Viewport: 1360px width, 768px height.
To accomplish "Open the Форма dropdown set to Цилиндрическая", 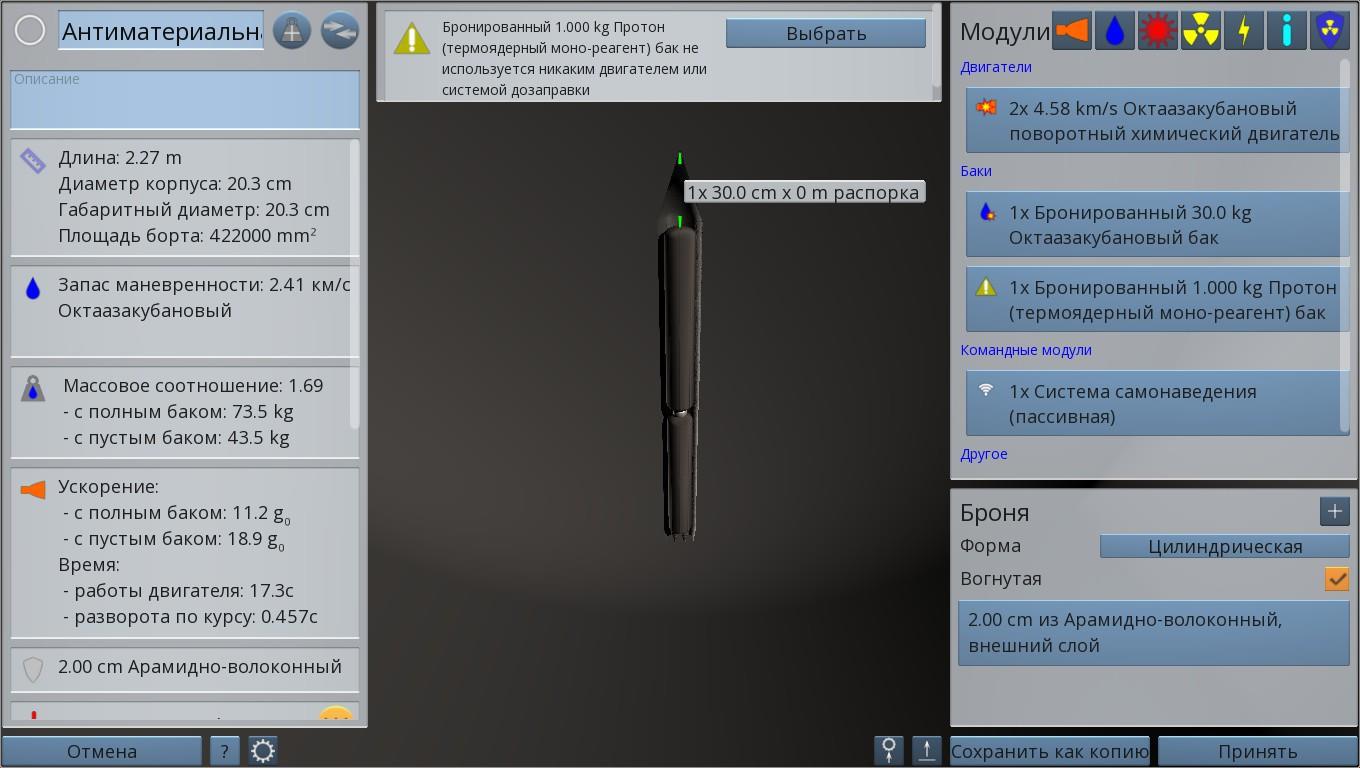I will click(1224, 546).
